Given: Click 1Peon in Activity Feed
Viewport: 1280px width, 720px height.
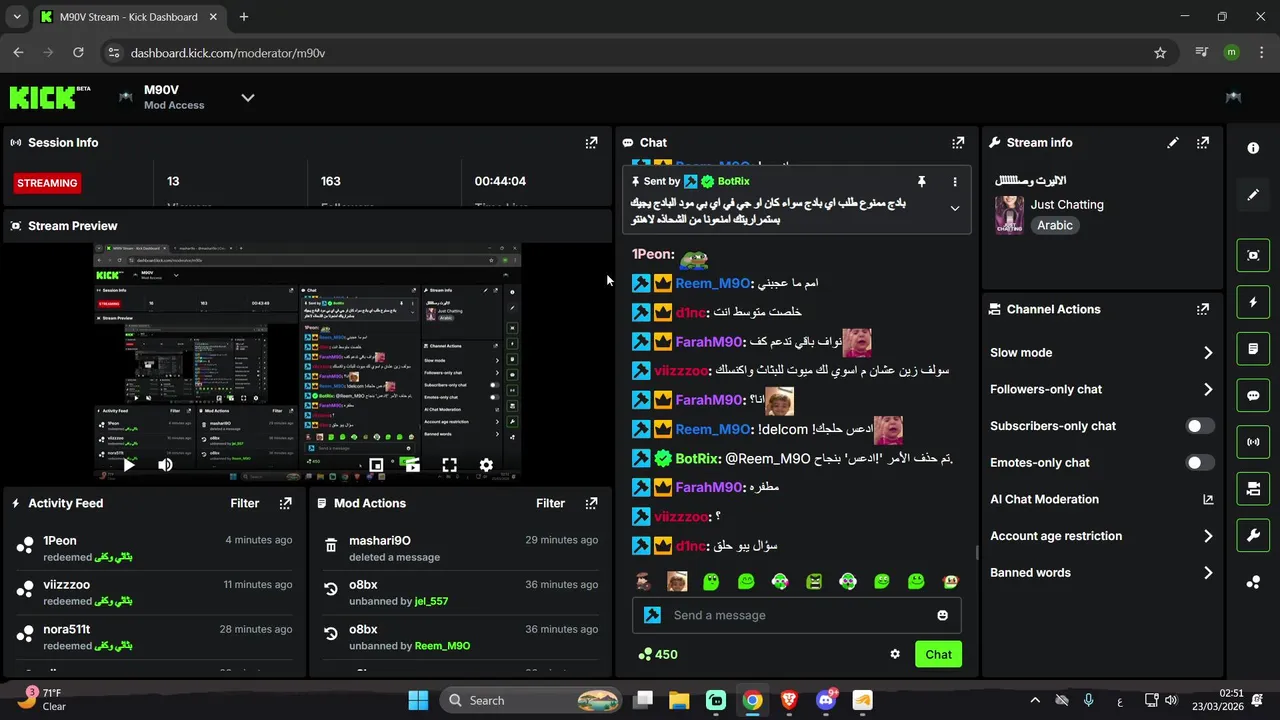Looking at the screenshot, I should coord(60,540).
